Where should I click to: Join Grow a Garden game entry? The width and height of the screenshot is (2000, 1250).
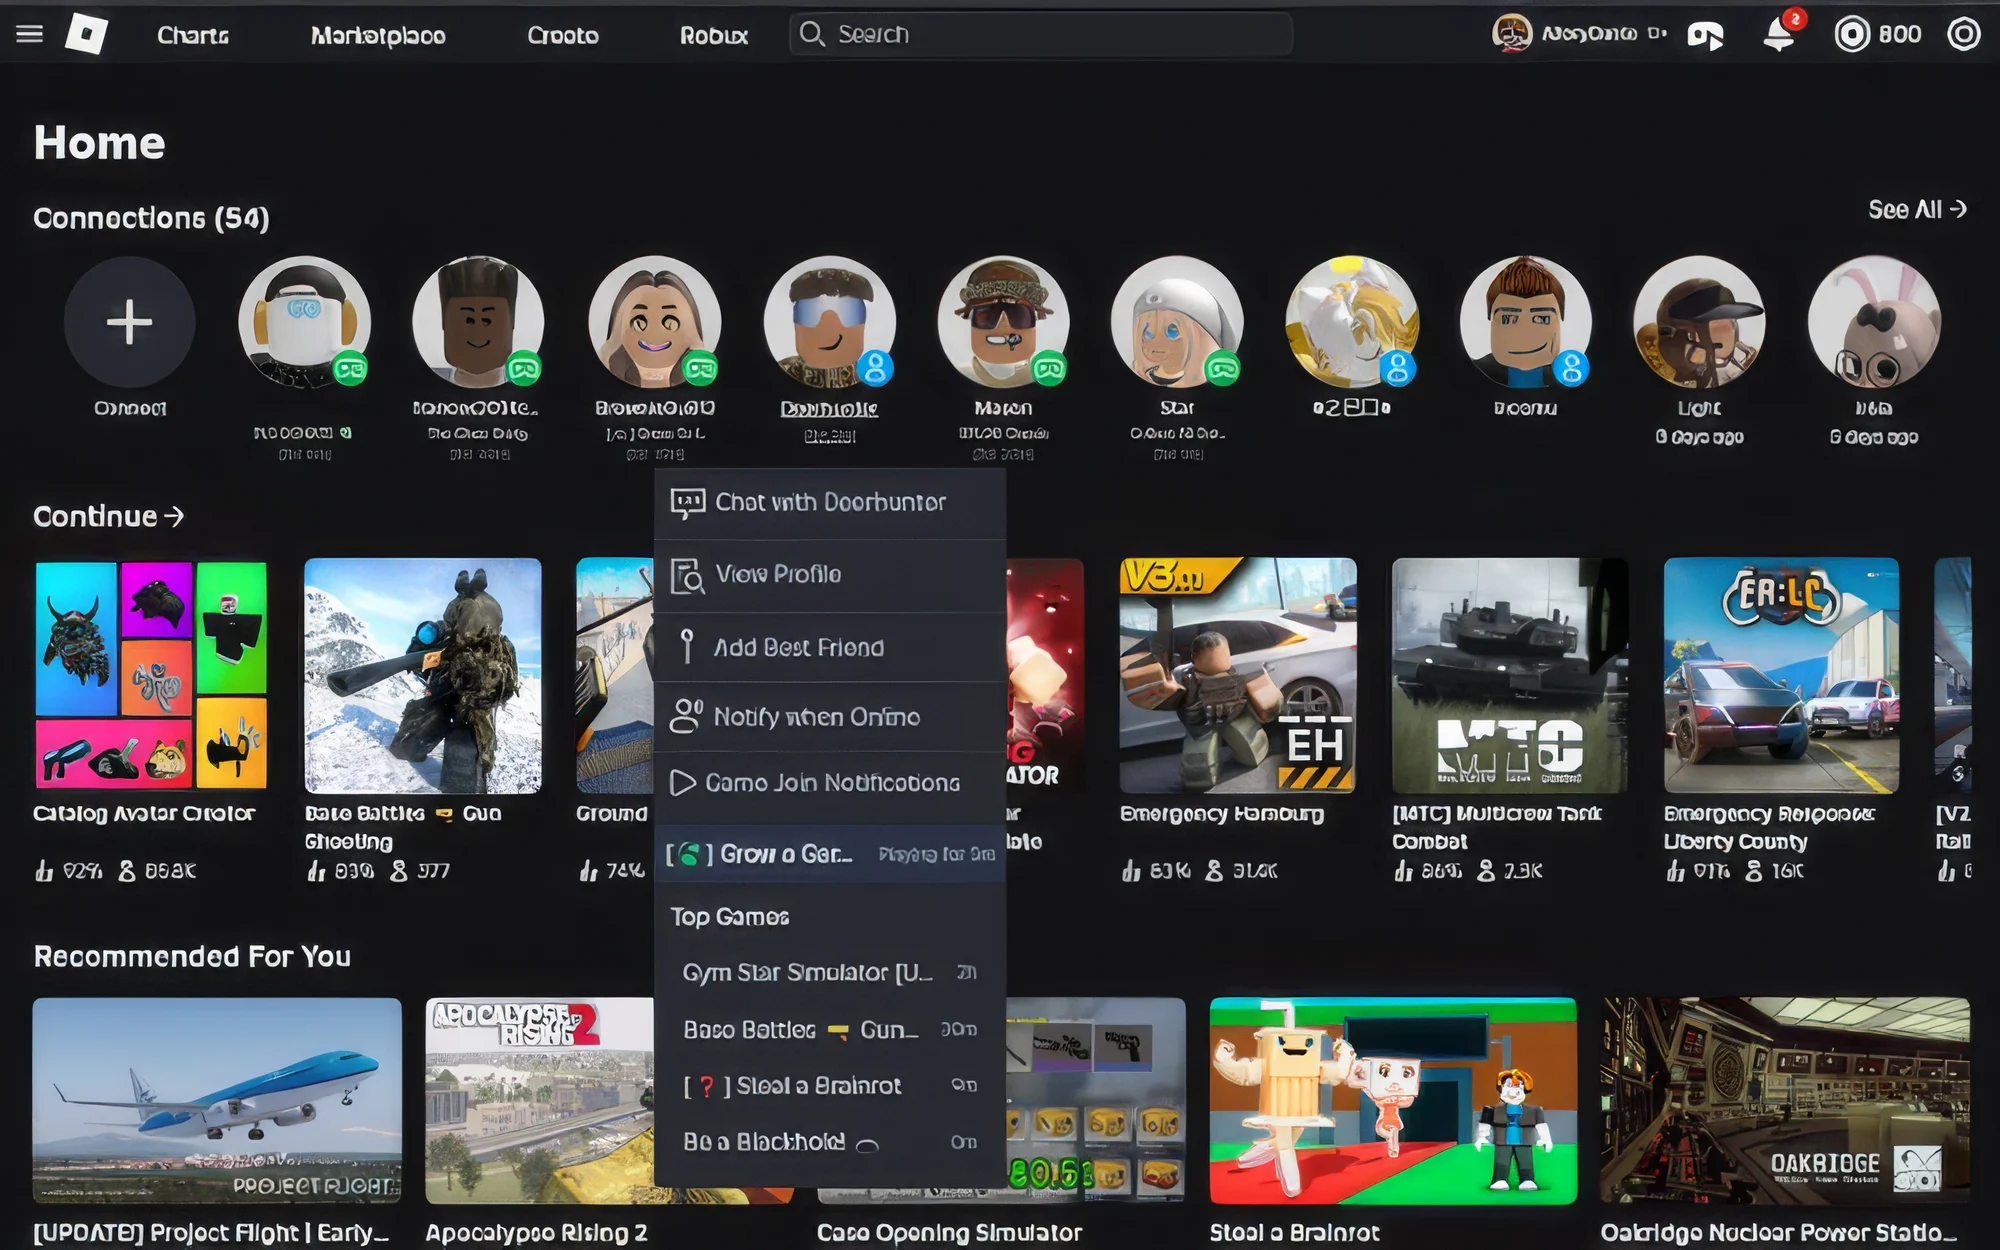[830, 854]
